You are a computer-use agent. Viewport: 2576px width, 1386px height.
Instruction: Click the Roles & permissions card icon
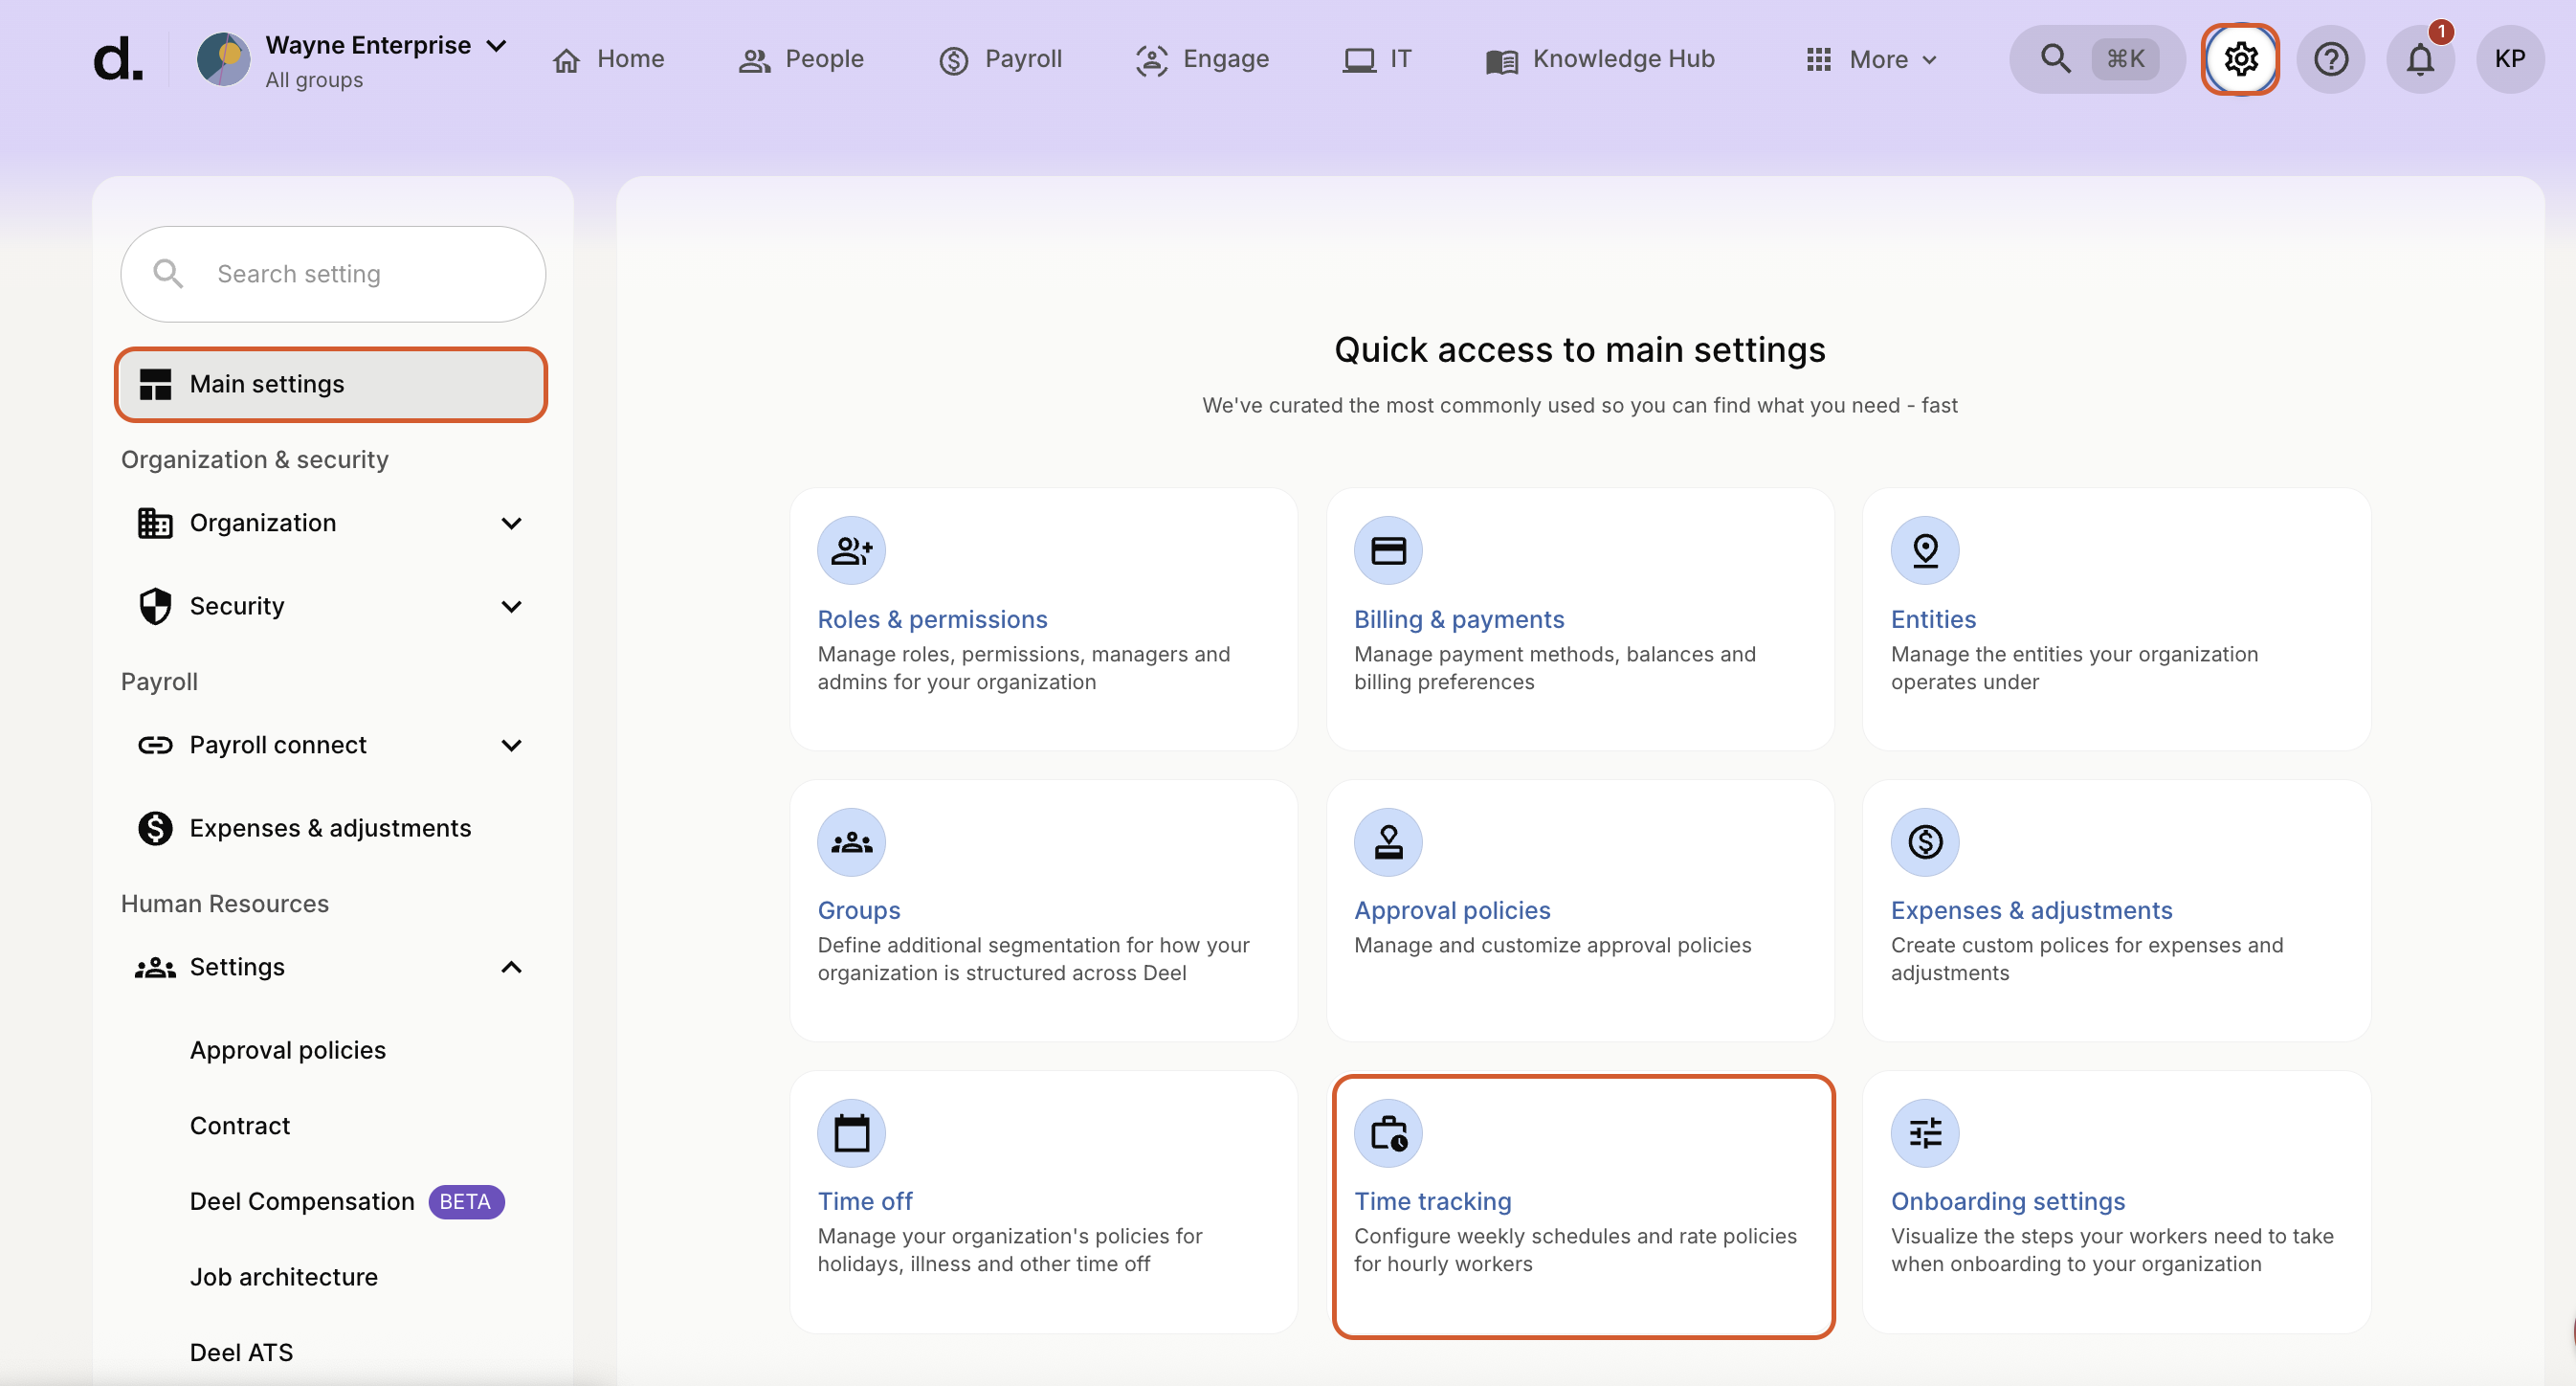coord(851,550)
